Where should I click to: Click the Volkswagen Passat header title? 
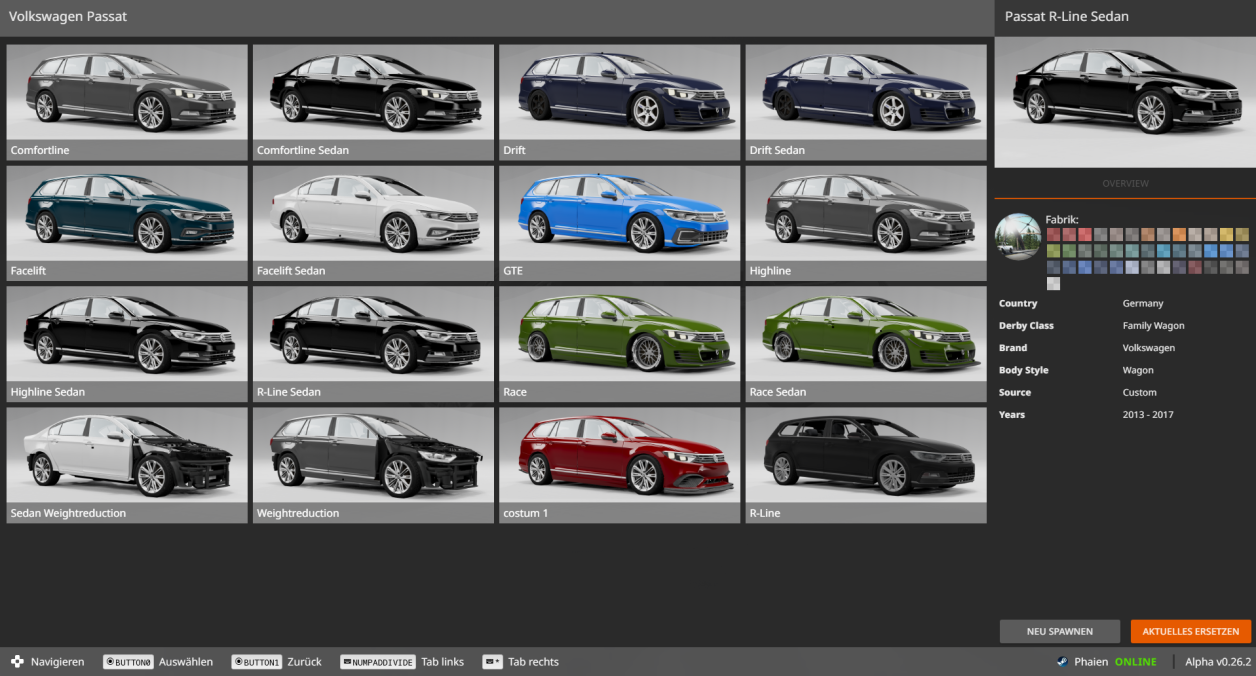(68, 17)
